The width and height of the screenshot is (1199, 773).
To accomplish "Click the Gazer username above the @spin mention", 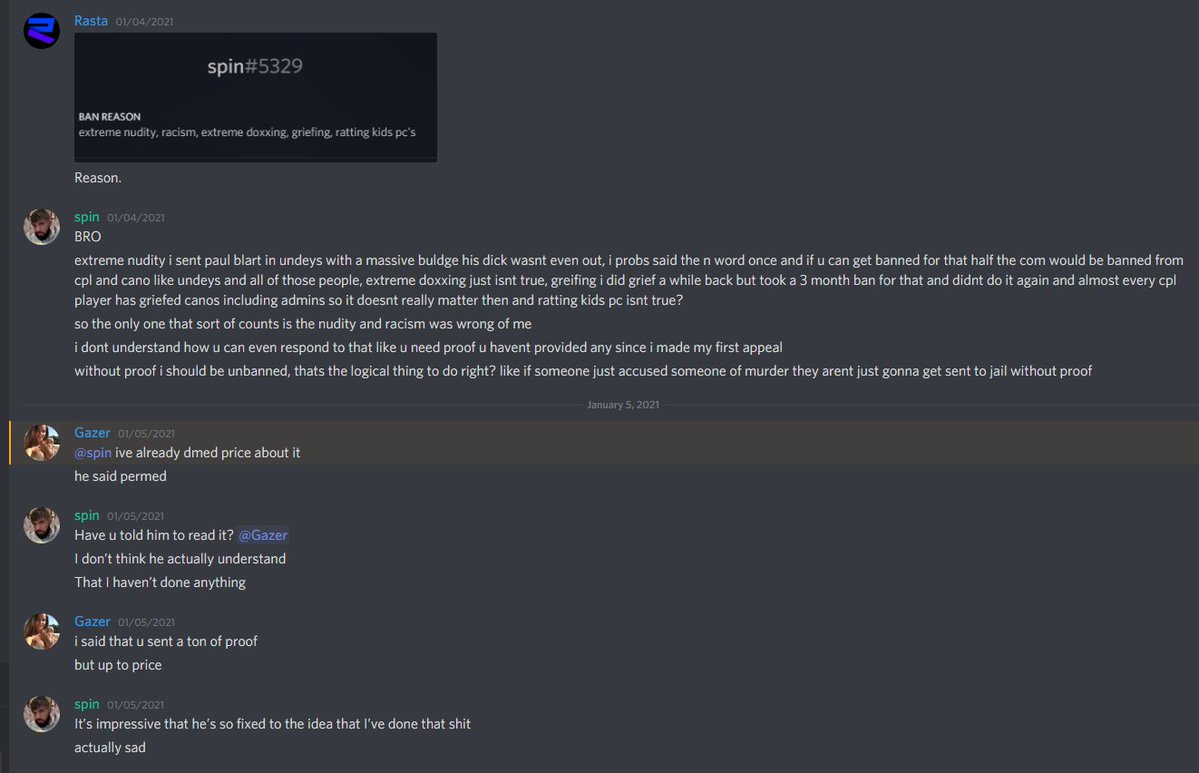I will (x=92, y=433).
